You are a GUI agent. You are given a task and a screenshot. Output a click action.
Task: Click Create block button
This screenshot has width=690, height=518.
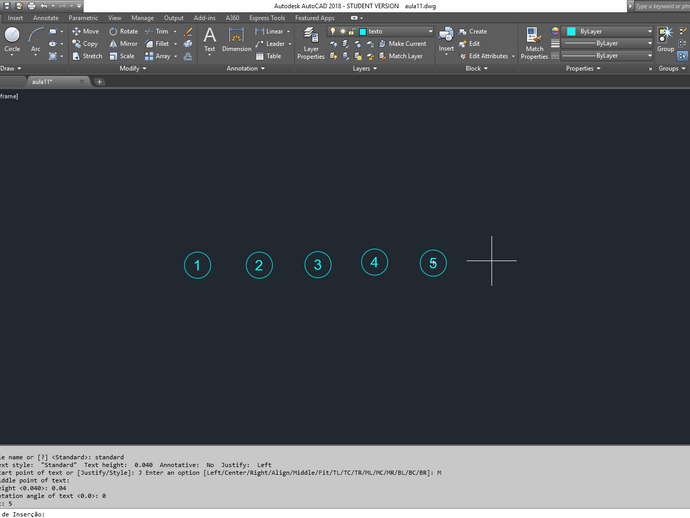tap(473, 31)
